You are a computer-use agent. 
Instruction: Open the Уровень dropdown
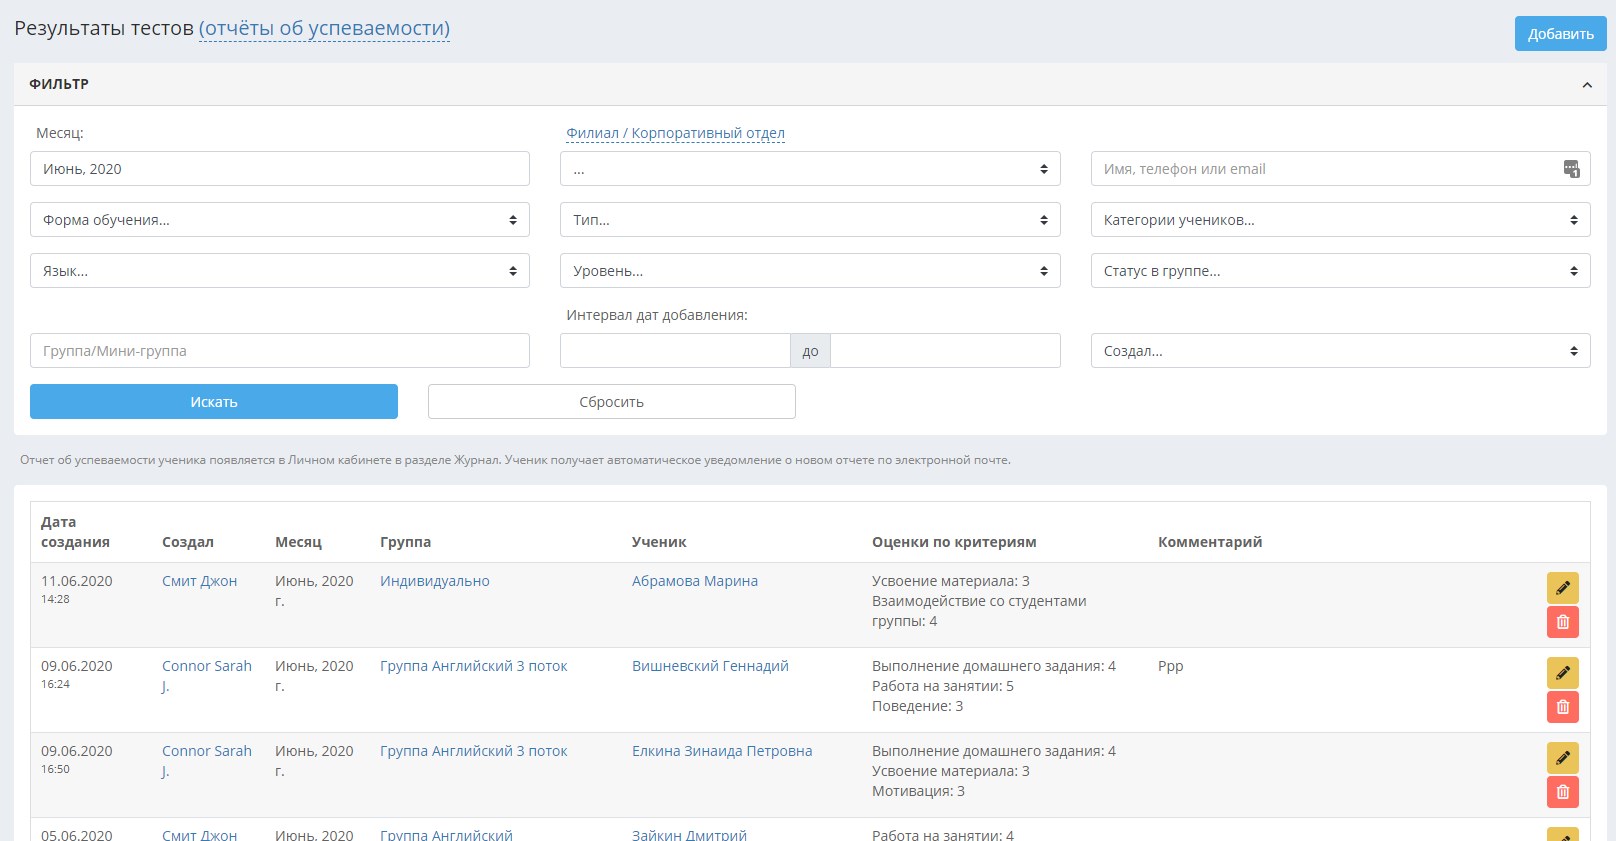[x=810, y=271]
